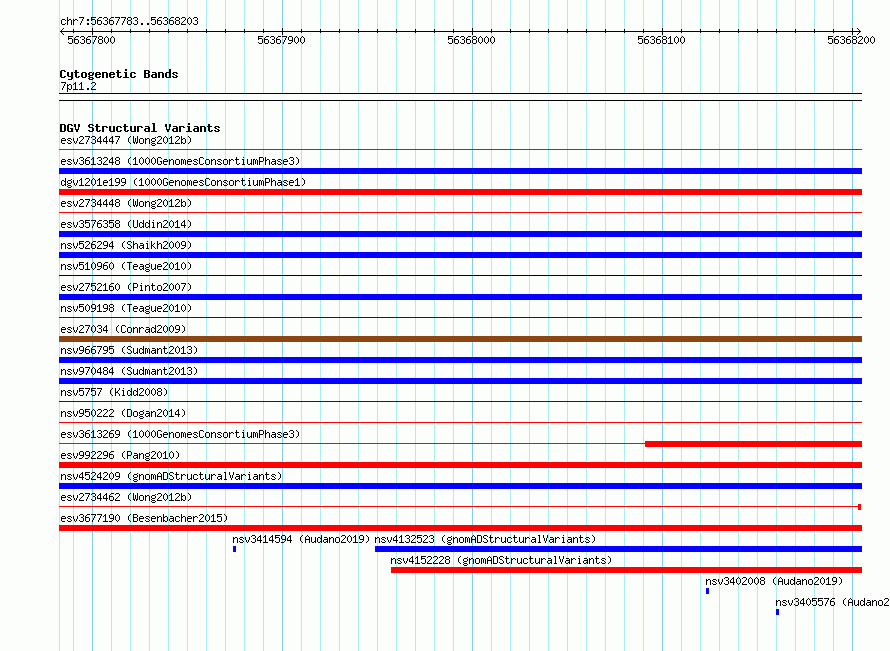Click the esv2734462 (Wong2012b) label

(126, 497)
